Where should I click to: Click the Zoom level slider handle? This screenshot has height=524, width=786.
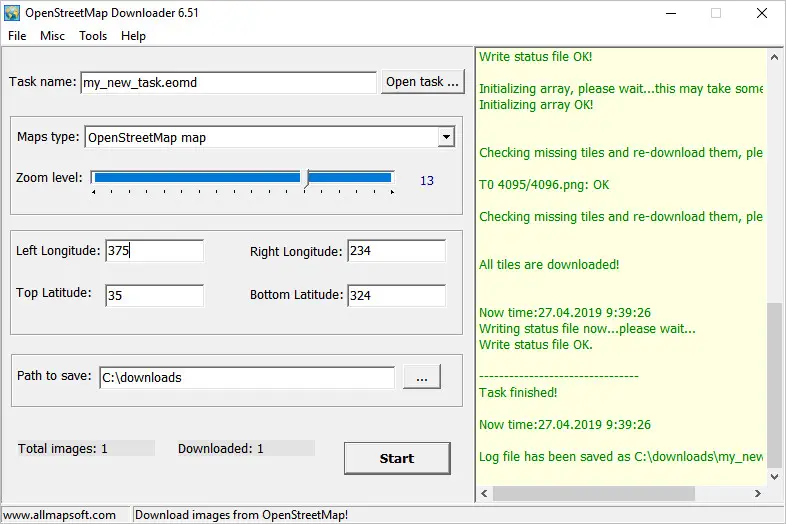tap(306, 179)
